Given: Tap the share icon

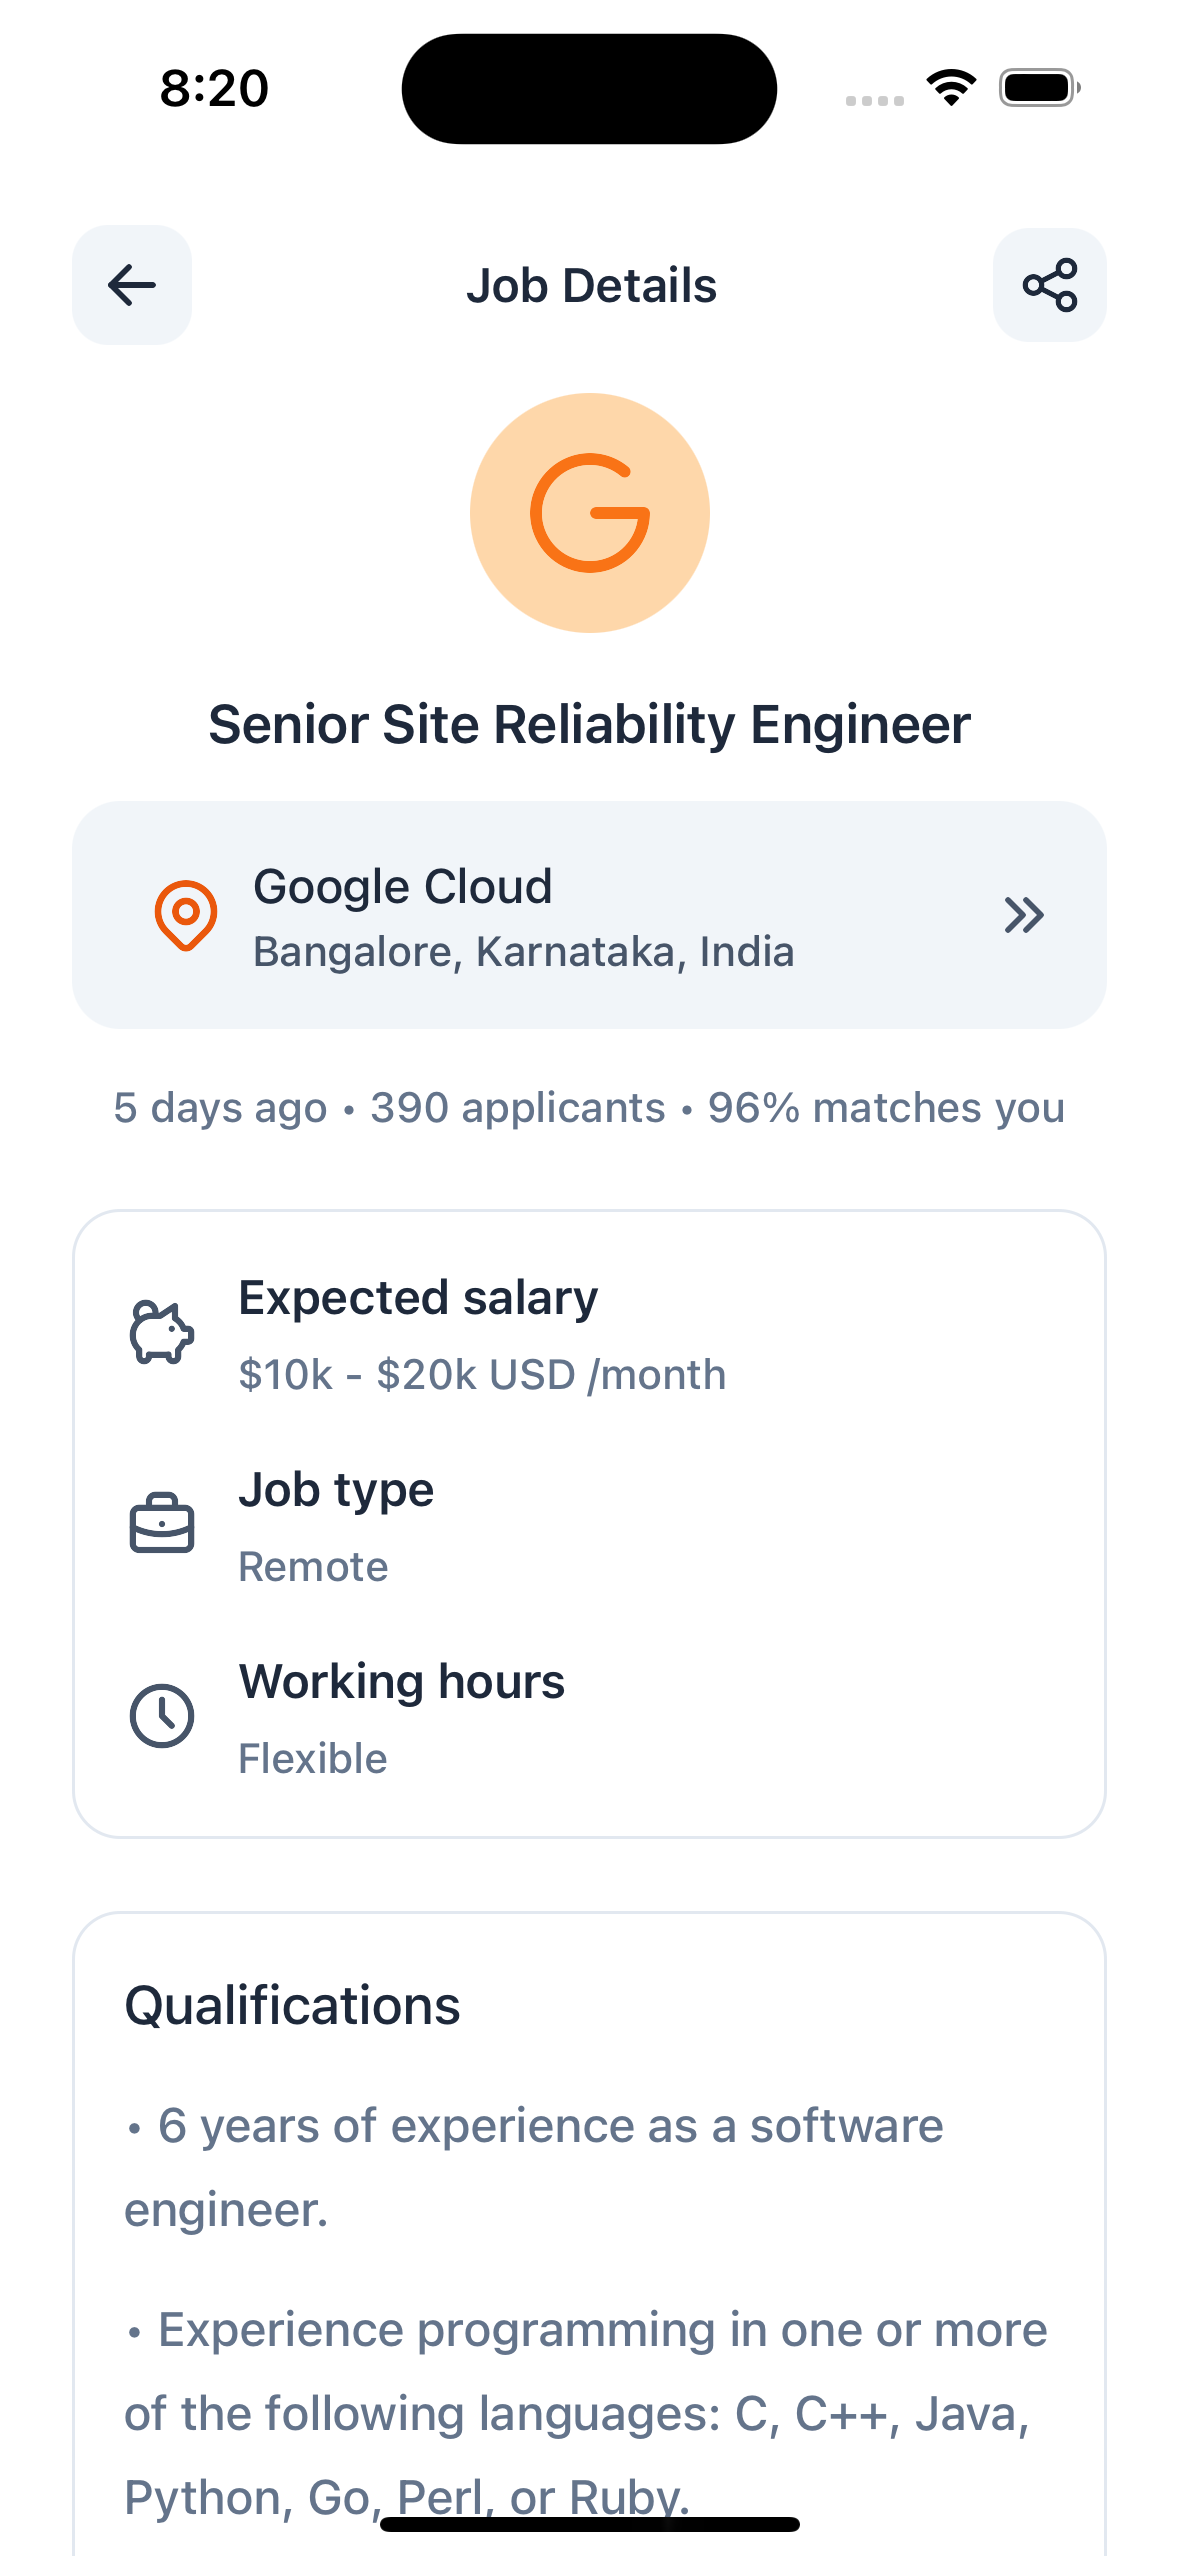Looking at the screenshot, I should (x=1049, y=285).
